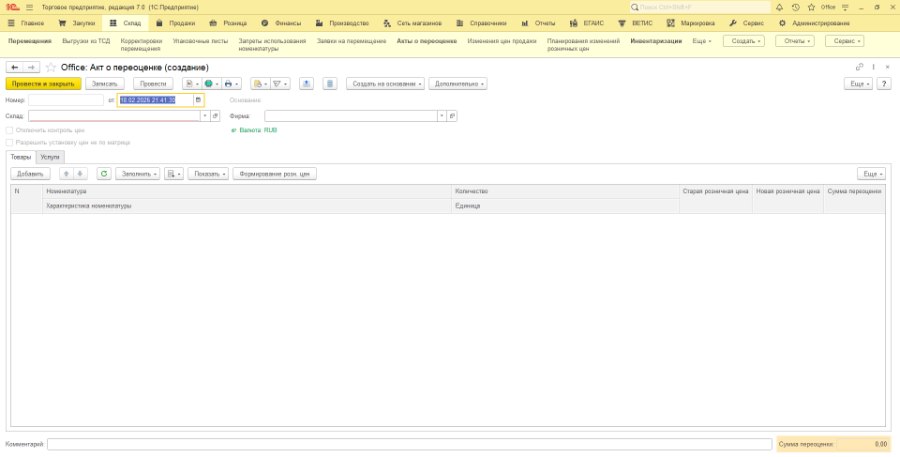Open the document report icon dropdown
Screen dimensions: 900x457
192,84
